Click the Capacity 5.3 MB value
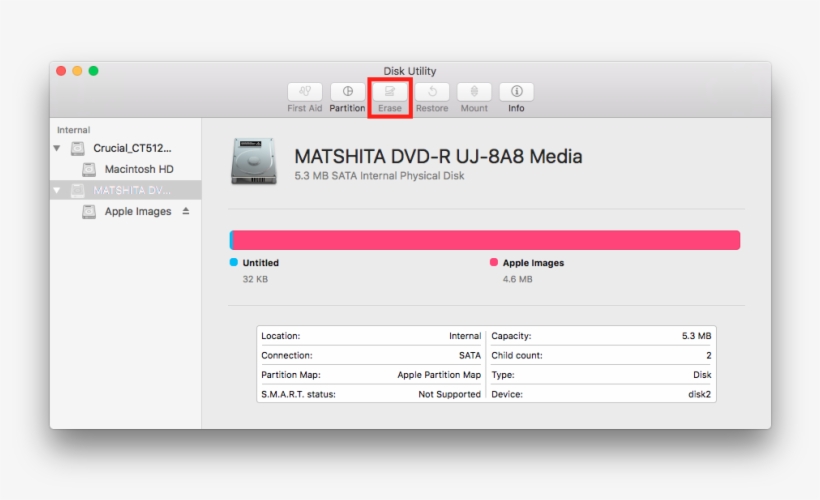 pos(697,336)
